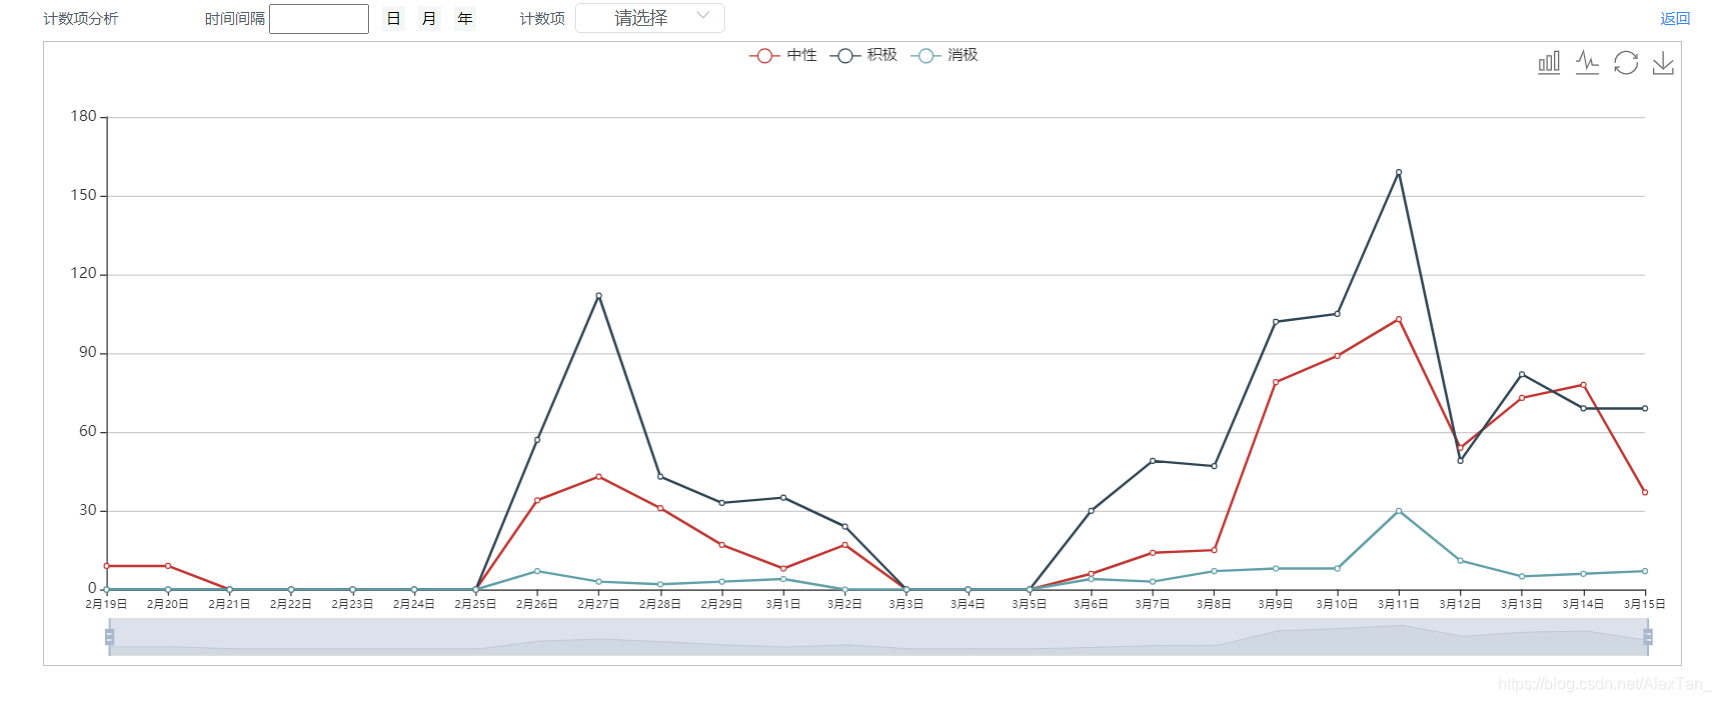Click the data zoom slider track
This screenshot has width=1721, height=702.
[x=878, y=637]
